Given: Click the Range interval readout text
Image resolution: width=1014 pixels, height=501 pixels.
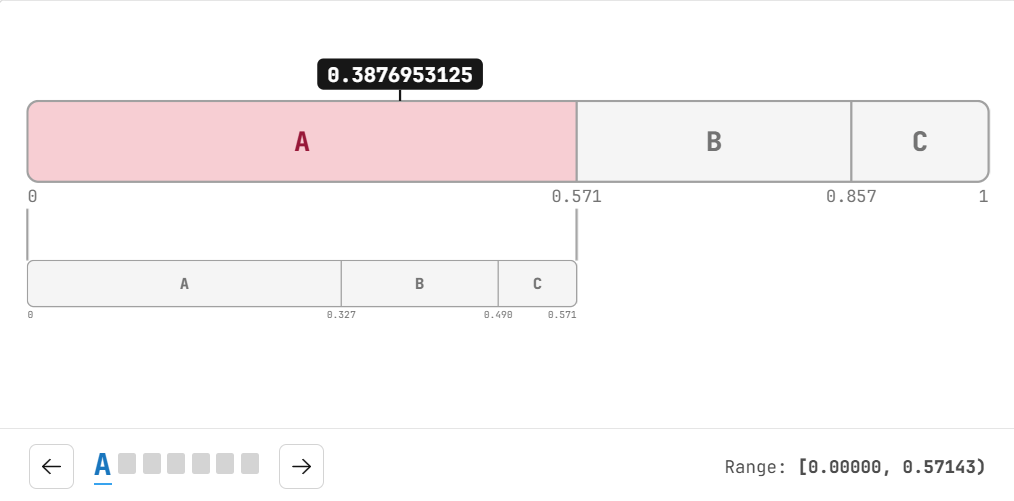Looking at the screenshot, I should 855,467.
